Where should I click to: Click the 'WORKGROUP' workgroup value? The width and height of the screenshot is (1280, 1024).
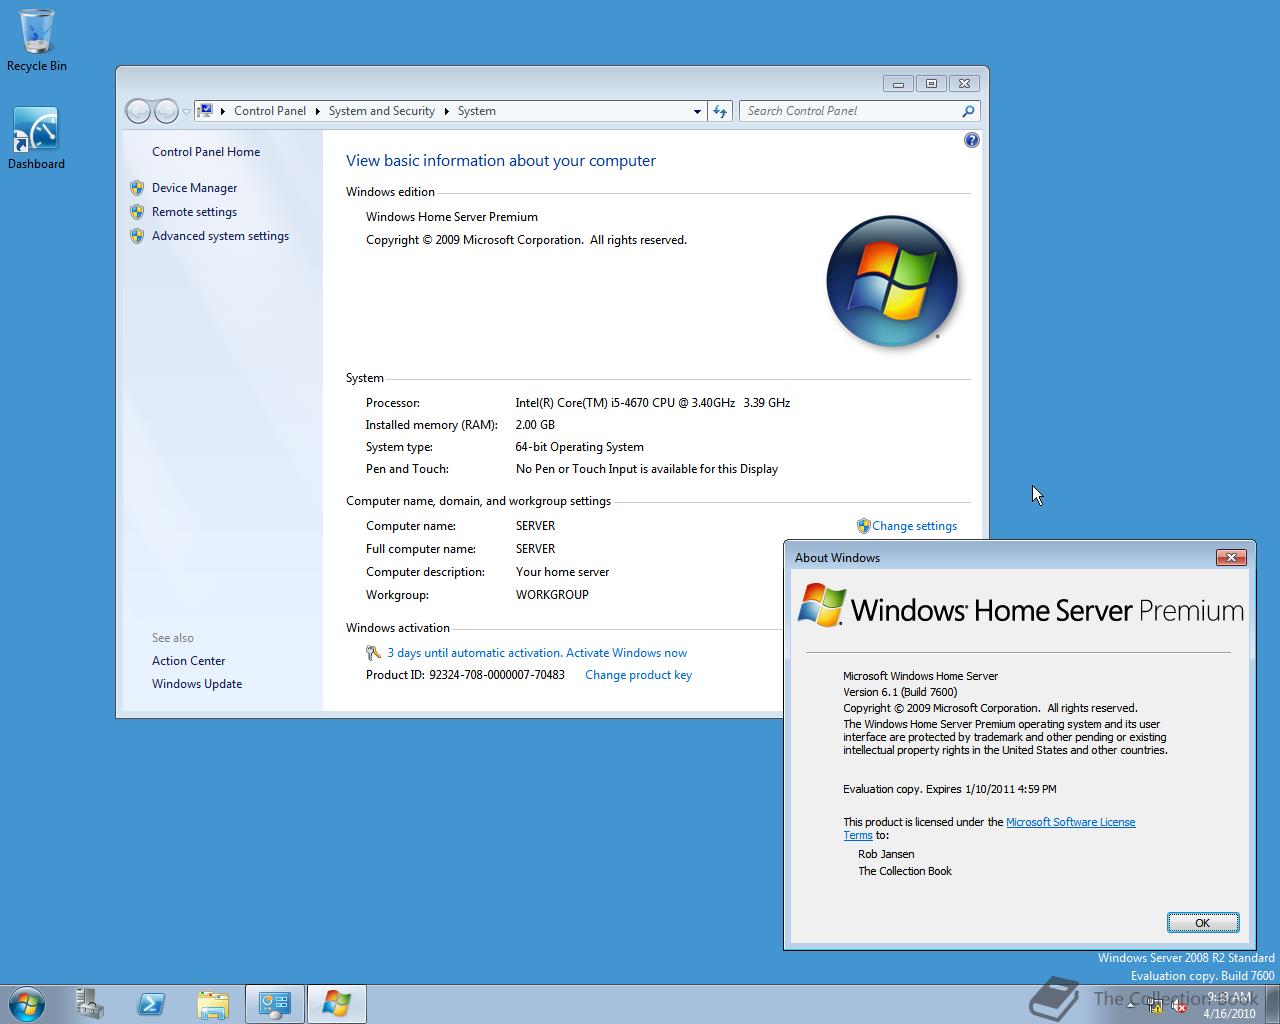tap(552, 595)
